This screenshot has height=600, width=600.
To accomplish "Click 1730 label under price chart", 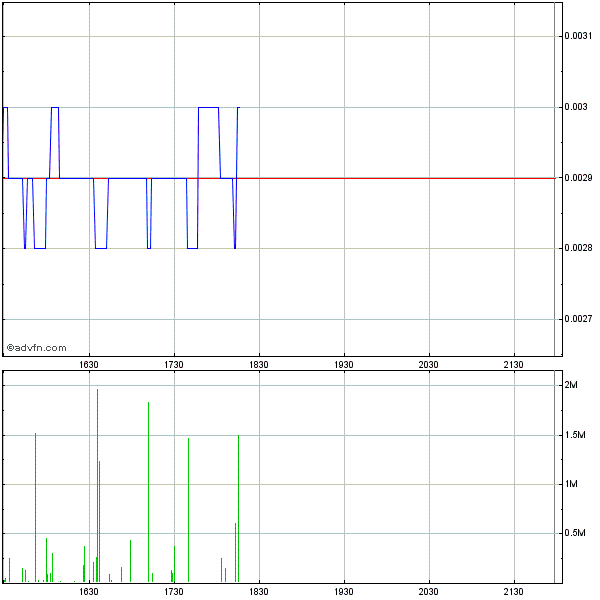I will 174,365.
